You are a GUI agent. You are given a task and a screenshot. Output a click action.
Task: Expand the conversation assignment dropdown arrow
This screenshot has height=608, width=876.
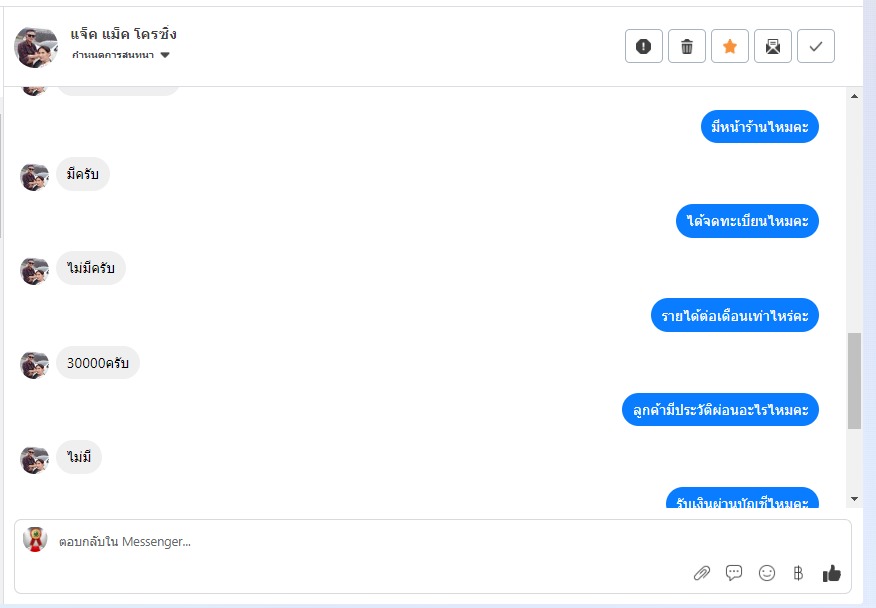coord(165,55)
